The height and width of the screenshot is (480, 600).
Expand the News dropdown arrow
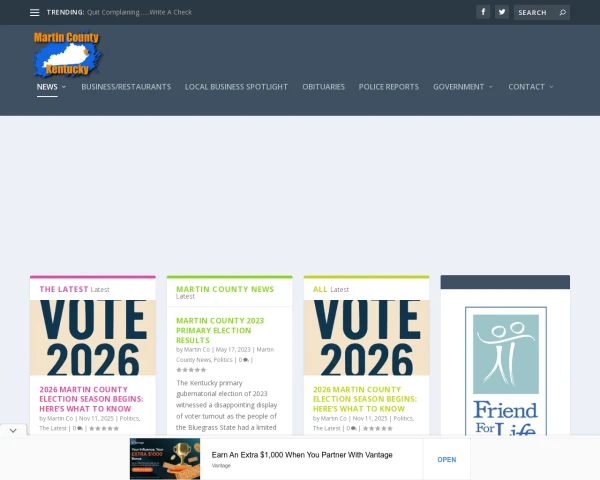[64, 87]
